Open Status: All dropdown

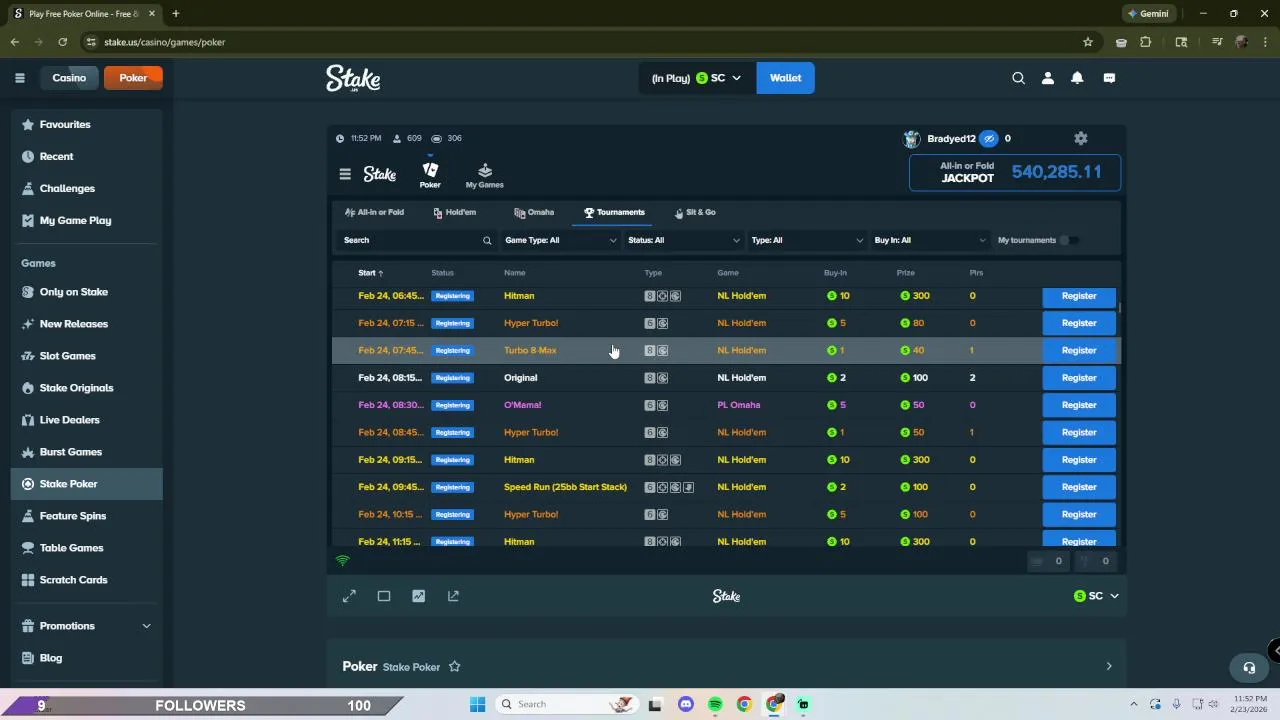(684, 240)
